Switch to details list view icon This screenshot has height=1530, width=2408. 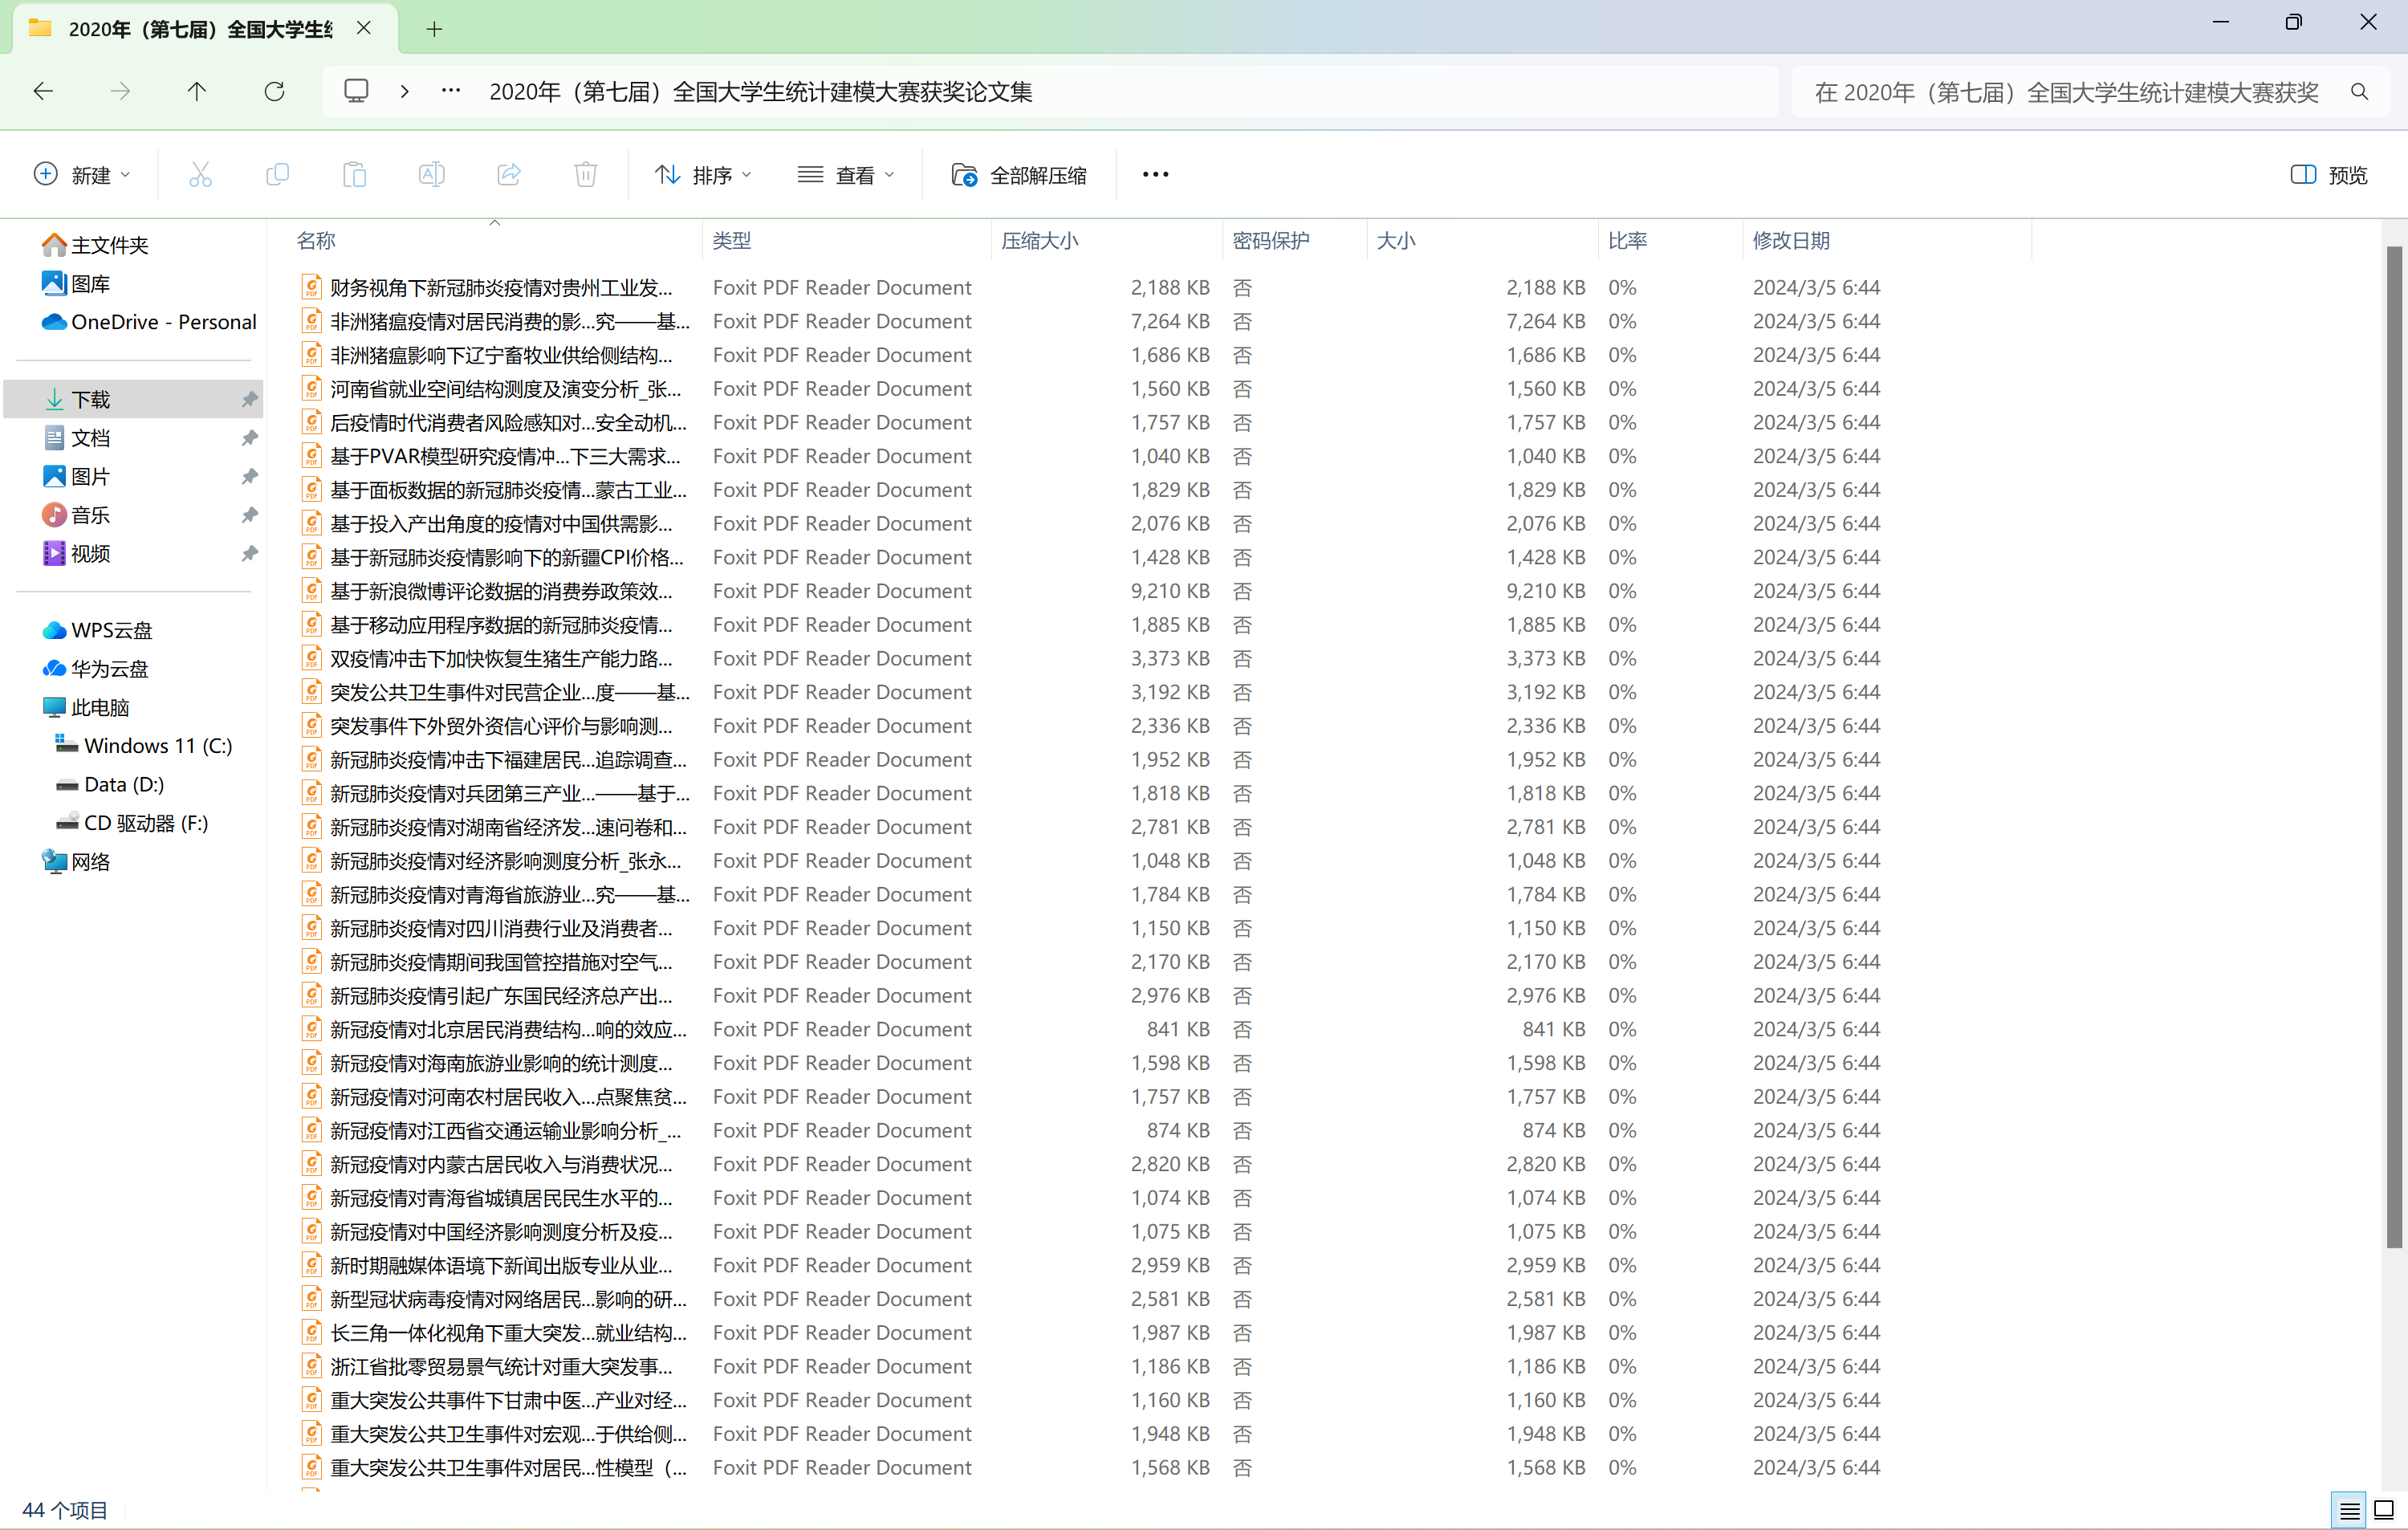(2350, 1510)
